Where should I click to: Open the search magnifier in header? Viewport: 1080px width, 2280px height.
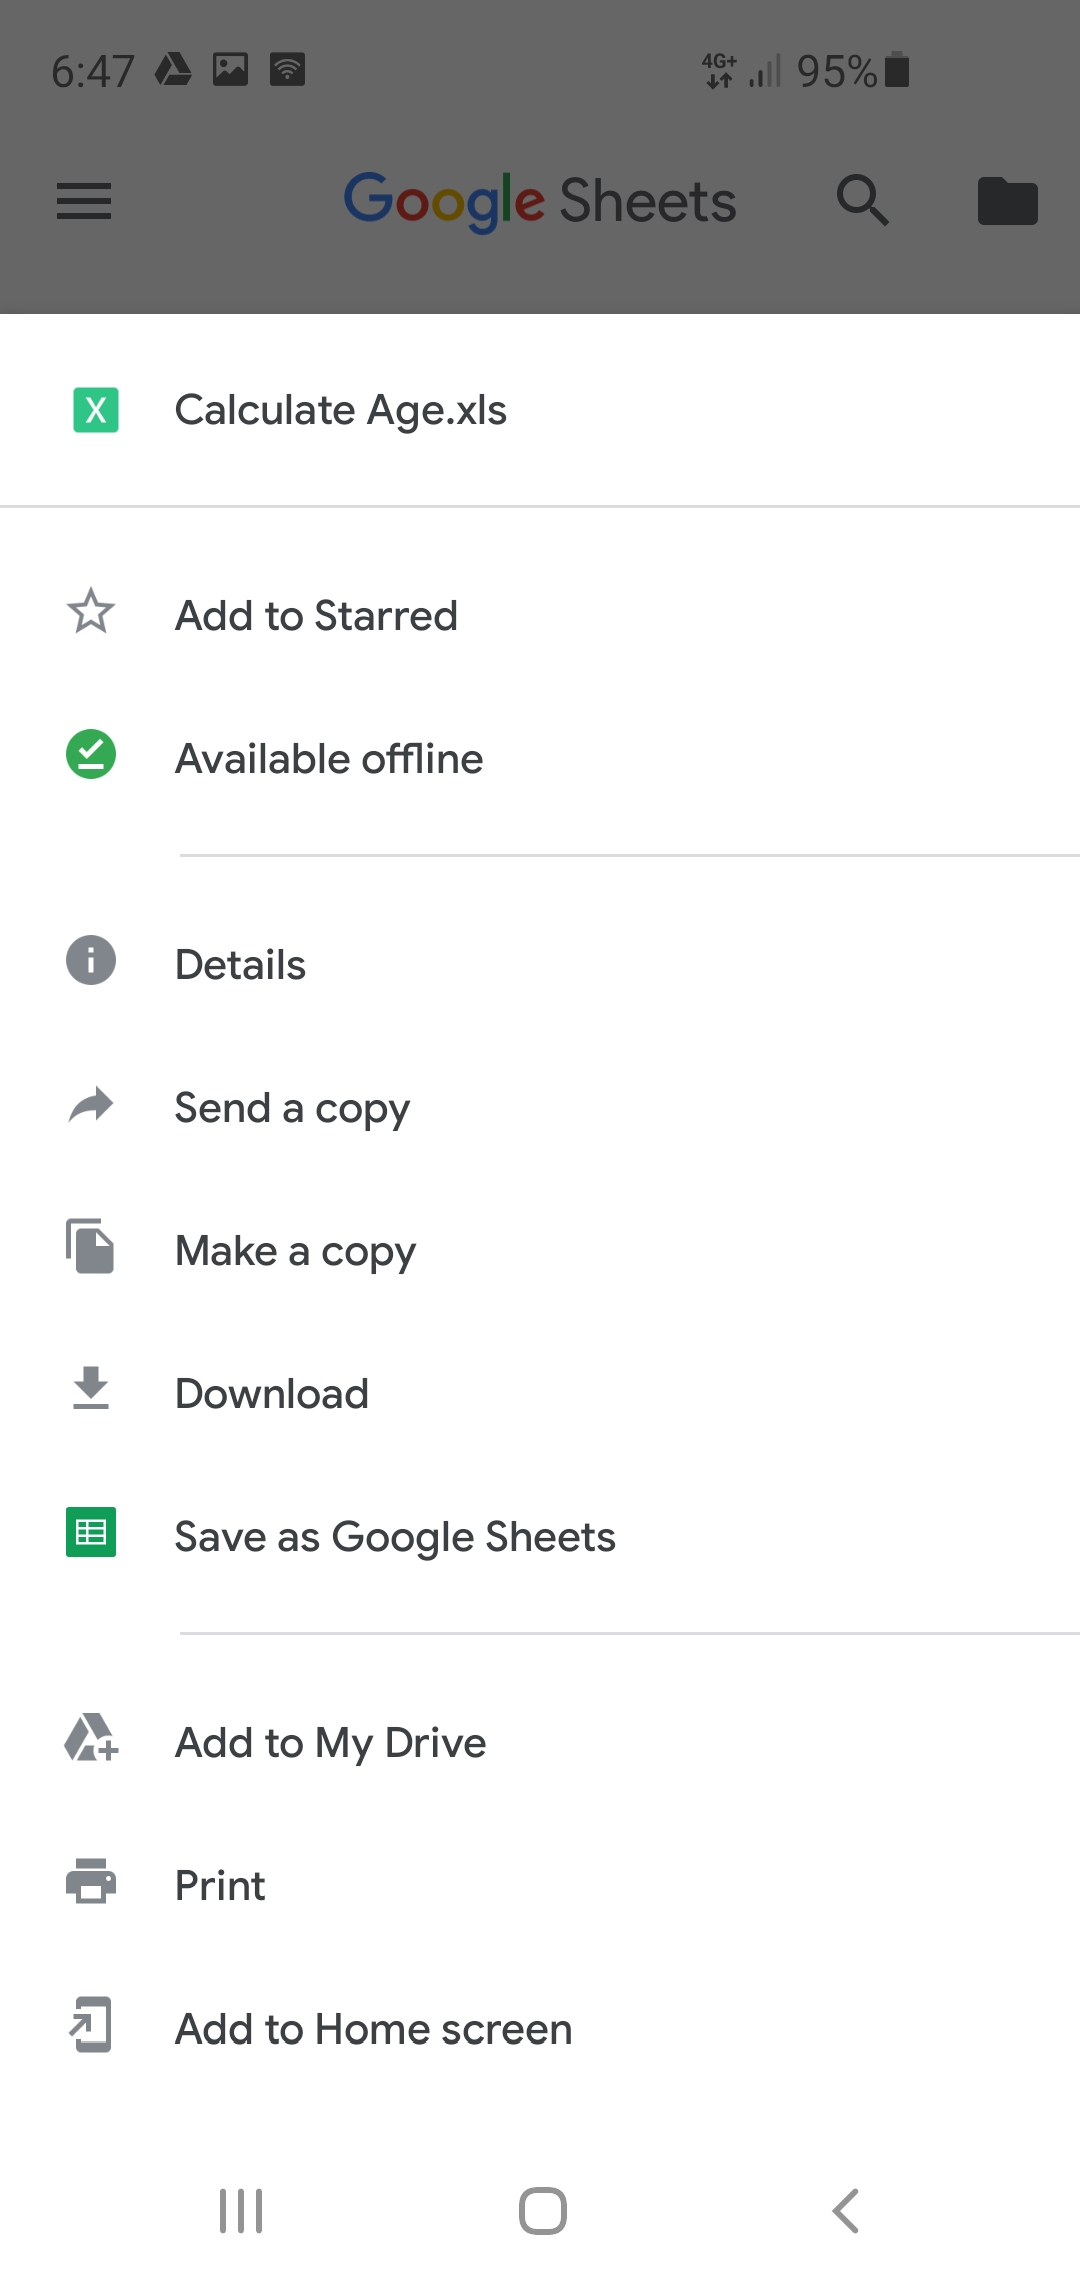(863, 200)
